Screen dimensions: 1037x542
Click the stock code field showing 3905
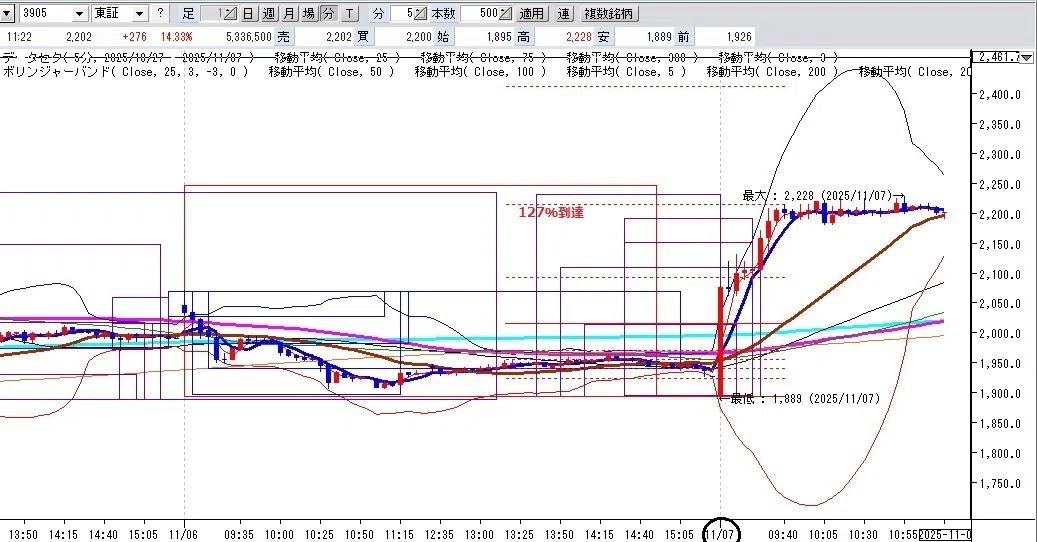coord(46,13)
